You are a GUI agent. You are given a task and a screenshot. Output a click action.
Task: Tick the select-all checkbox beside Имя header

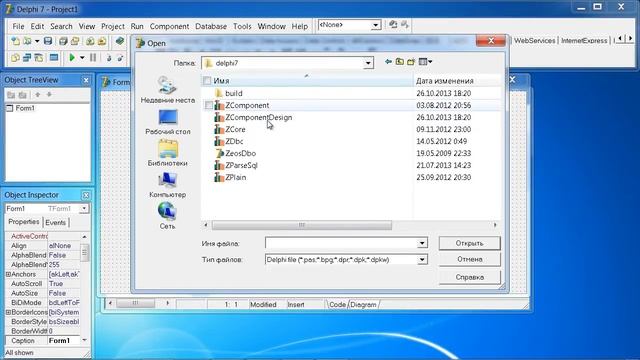click(207, 81)
